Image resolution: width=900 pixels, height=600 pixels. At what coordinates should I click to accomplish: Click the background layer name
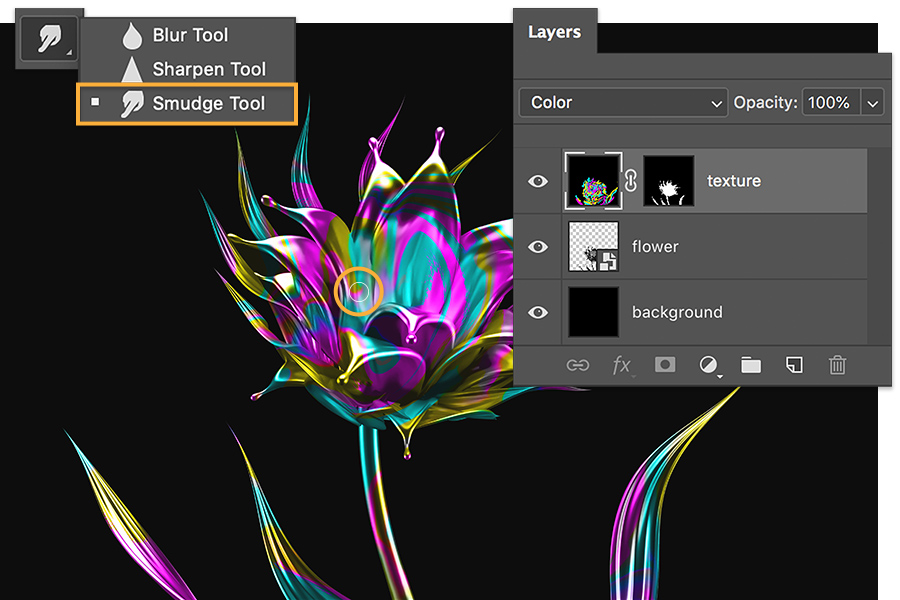tap(677, 312)
